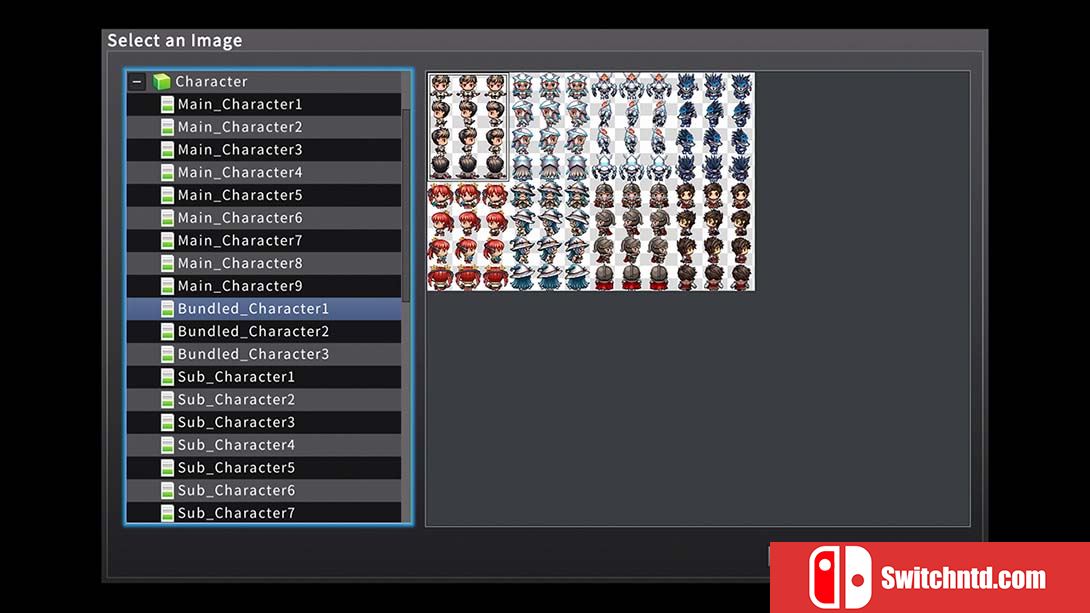Select the Sub_Character2 text entry
Screen dimensions: 1090x613
[236, 400]
